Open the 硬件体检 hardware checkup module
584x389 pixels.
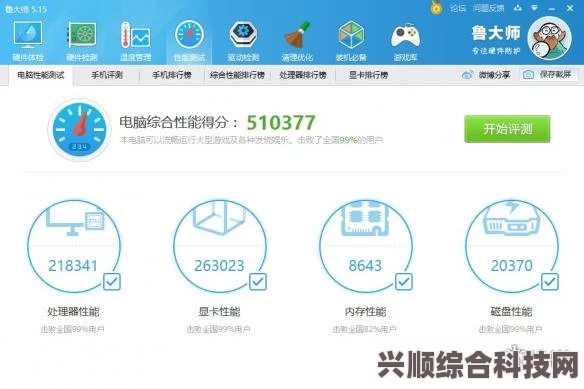pyautogui.click(x=28, y=41)
